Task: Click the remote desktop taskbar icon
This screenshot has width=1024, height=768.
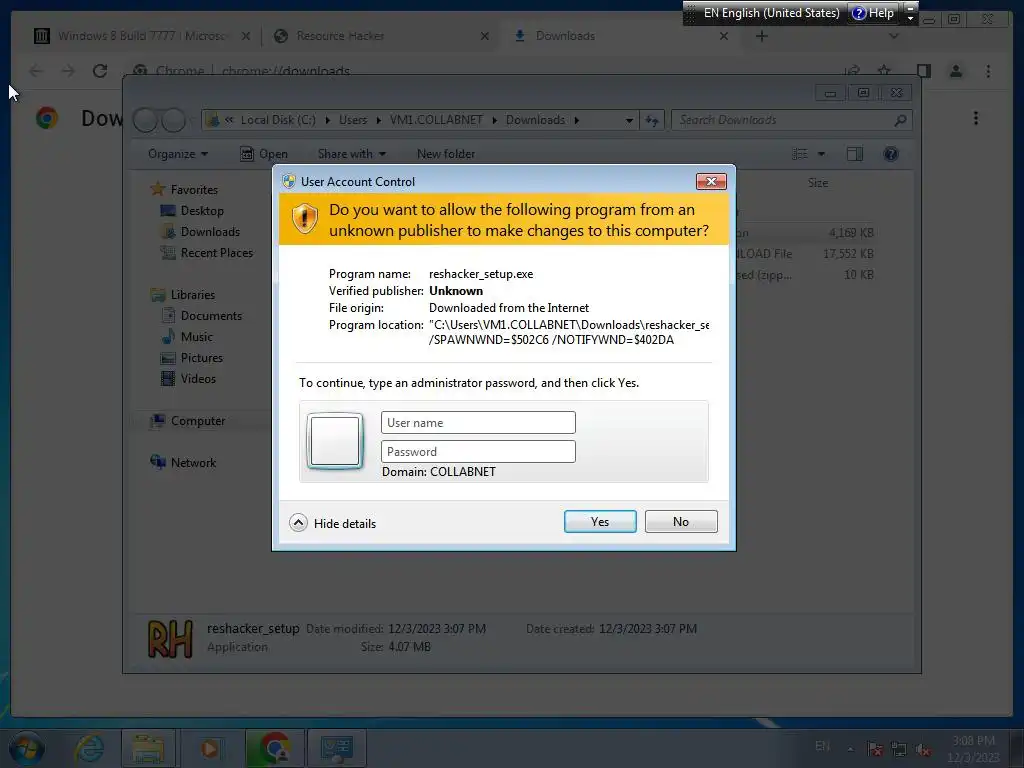Action: point(337,748)
